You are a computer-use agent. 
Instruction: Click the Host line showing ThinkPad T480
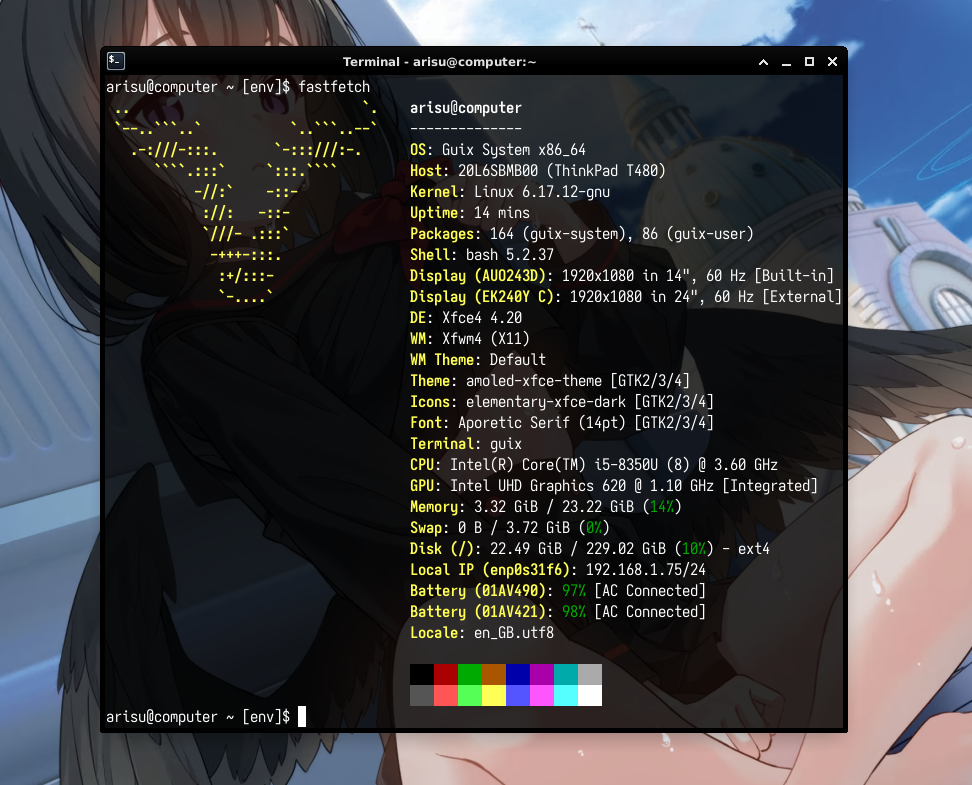click(x=537, y=171)
